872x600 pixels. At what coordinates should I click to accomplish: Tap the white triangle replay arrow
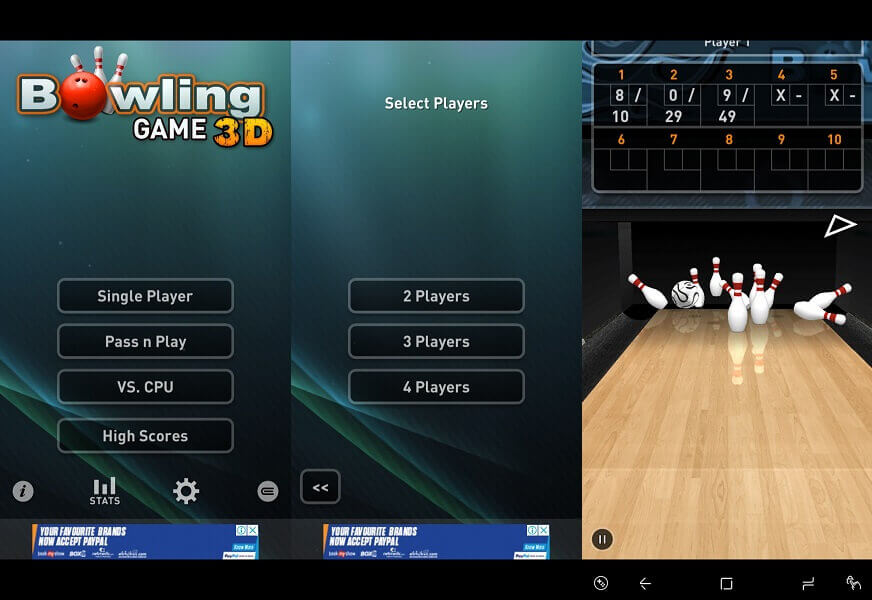[839, 226]
